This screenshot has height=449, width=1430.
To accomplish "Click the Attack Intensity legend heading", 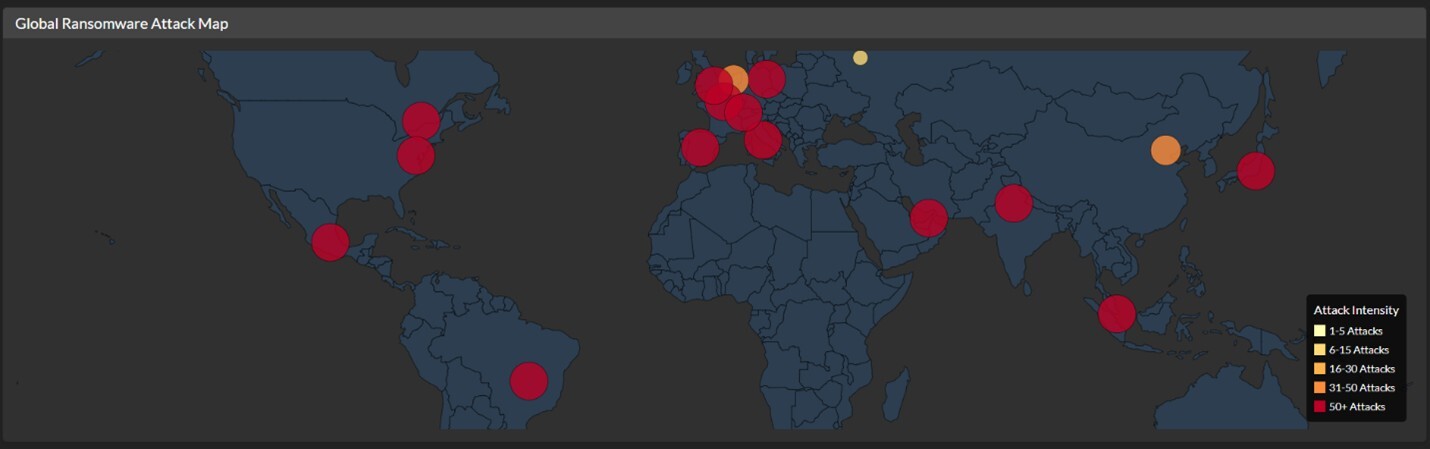I will [1356, 310].
